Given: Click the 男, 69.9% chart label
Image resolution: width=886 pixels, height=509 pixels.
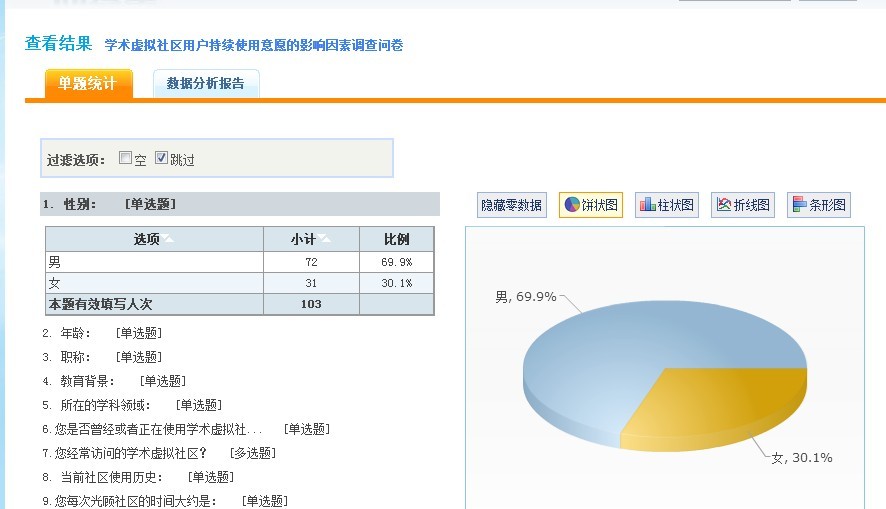Looking at the screenshot, I should click(x=525, y=297).
